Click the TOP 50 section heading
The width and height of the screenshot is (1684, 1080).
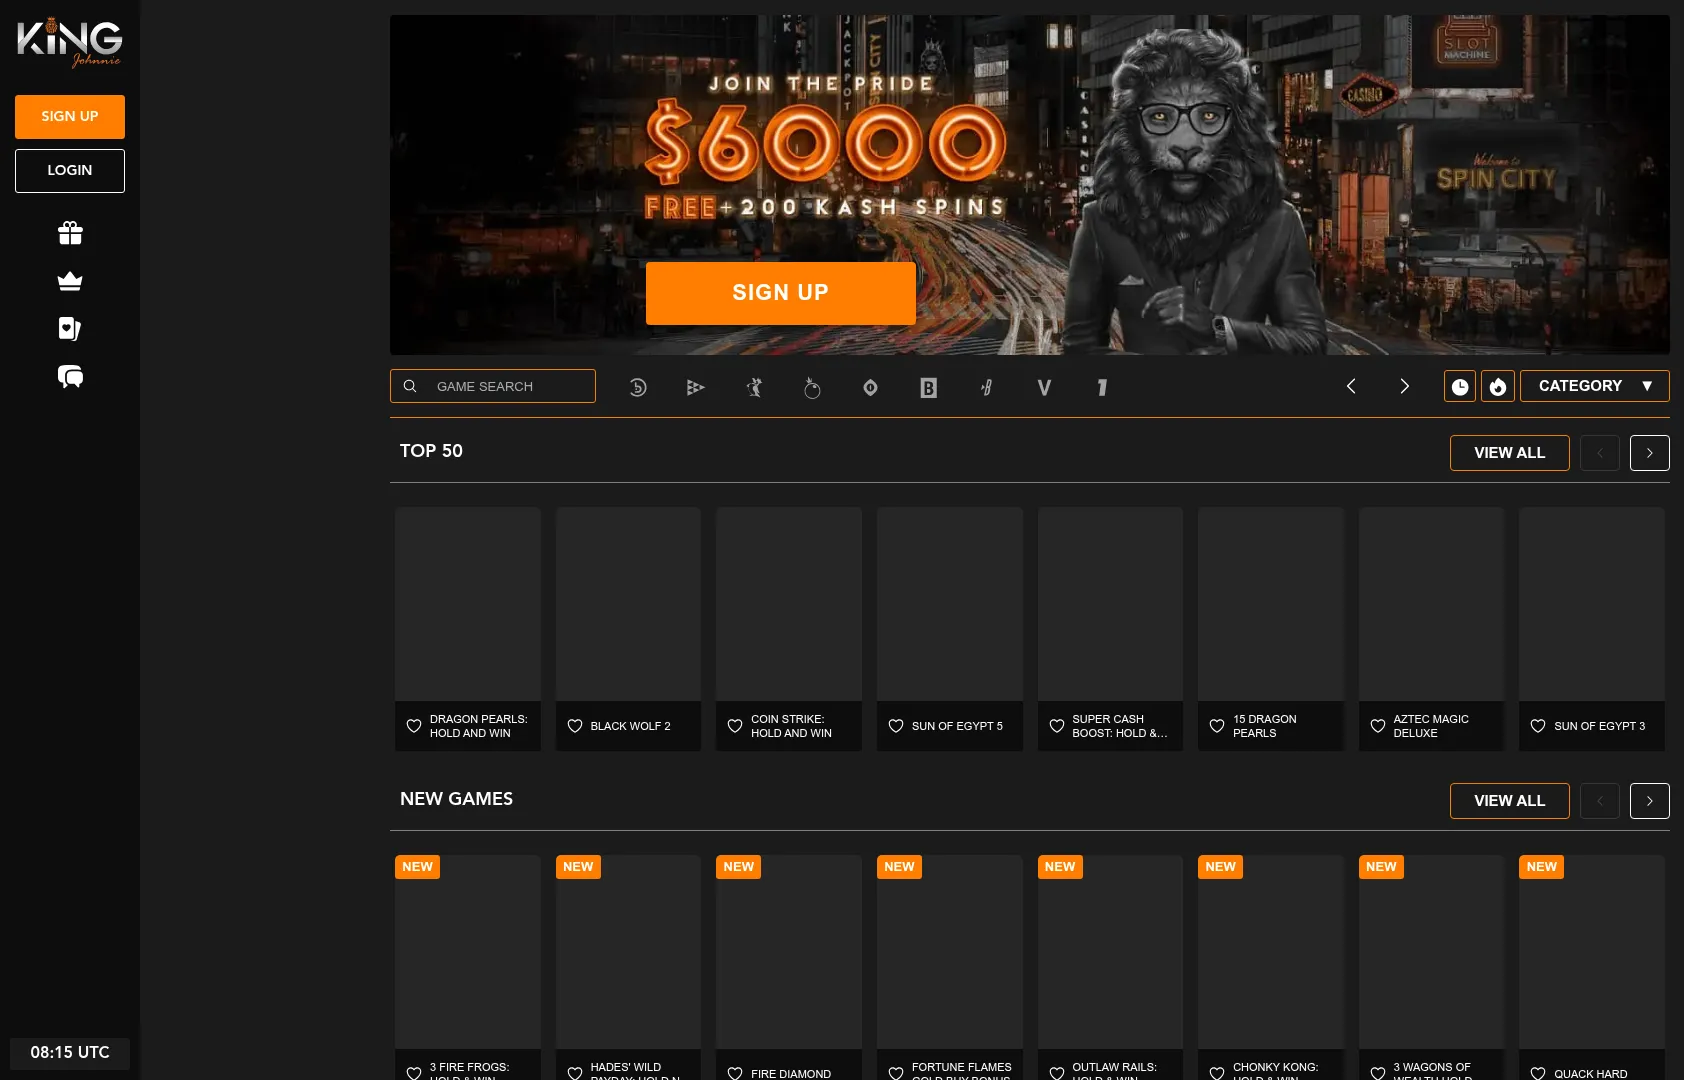pyautogui.click(x=431, y=451)
